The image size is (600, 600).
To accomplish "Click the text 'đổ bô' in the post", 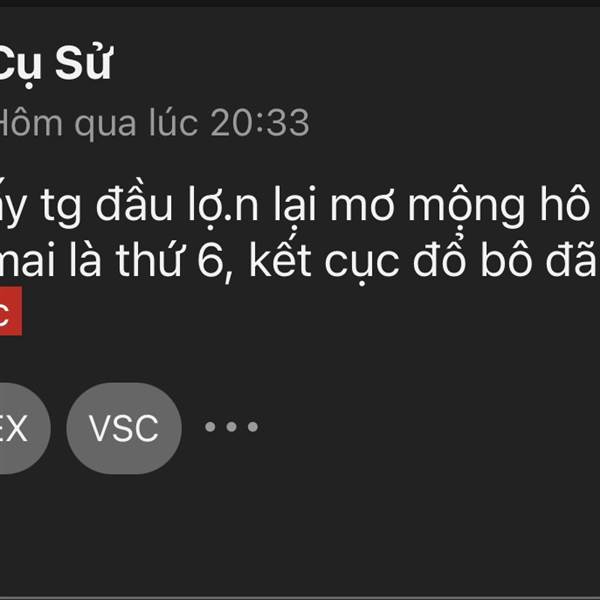I will coord(473,257).
